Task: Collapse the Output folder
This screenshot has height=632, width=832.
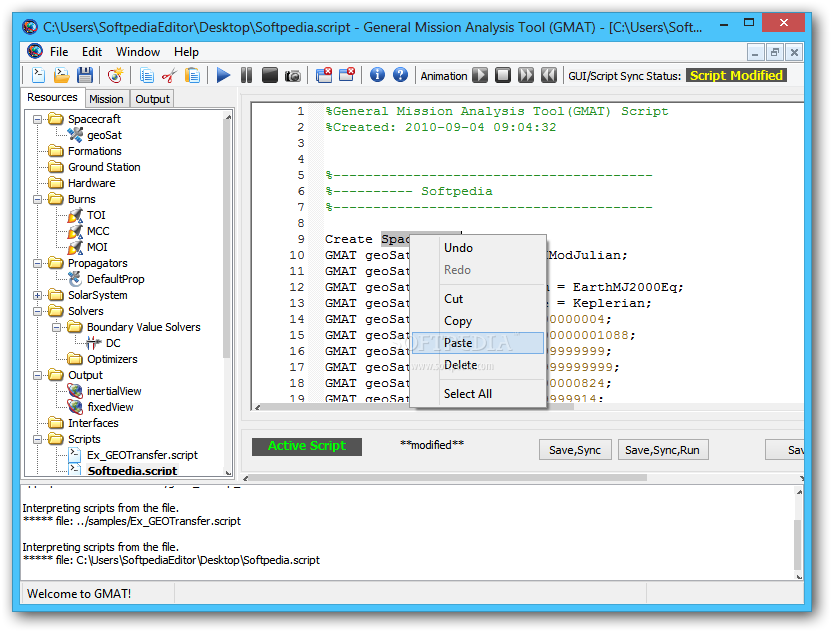Action: 37,375
